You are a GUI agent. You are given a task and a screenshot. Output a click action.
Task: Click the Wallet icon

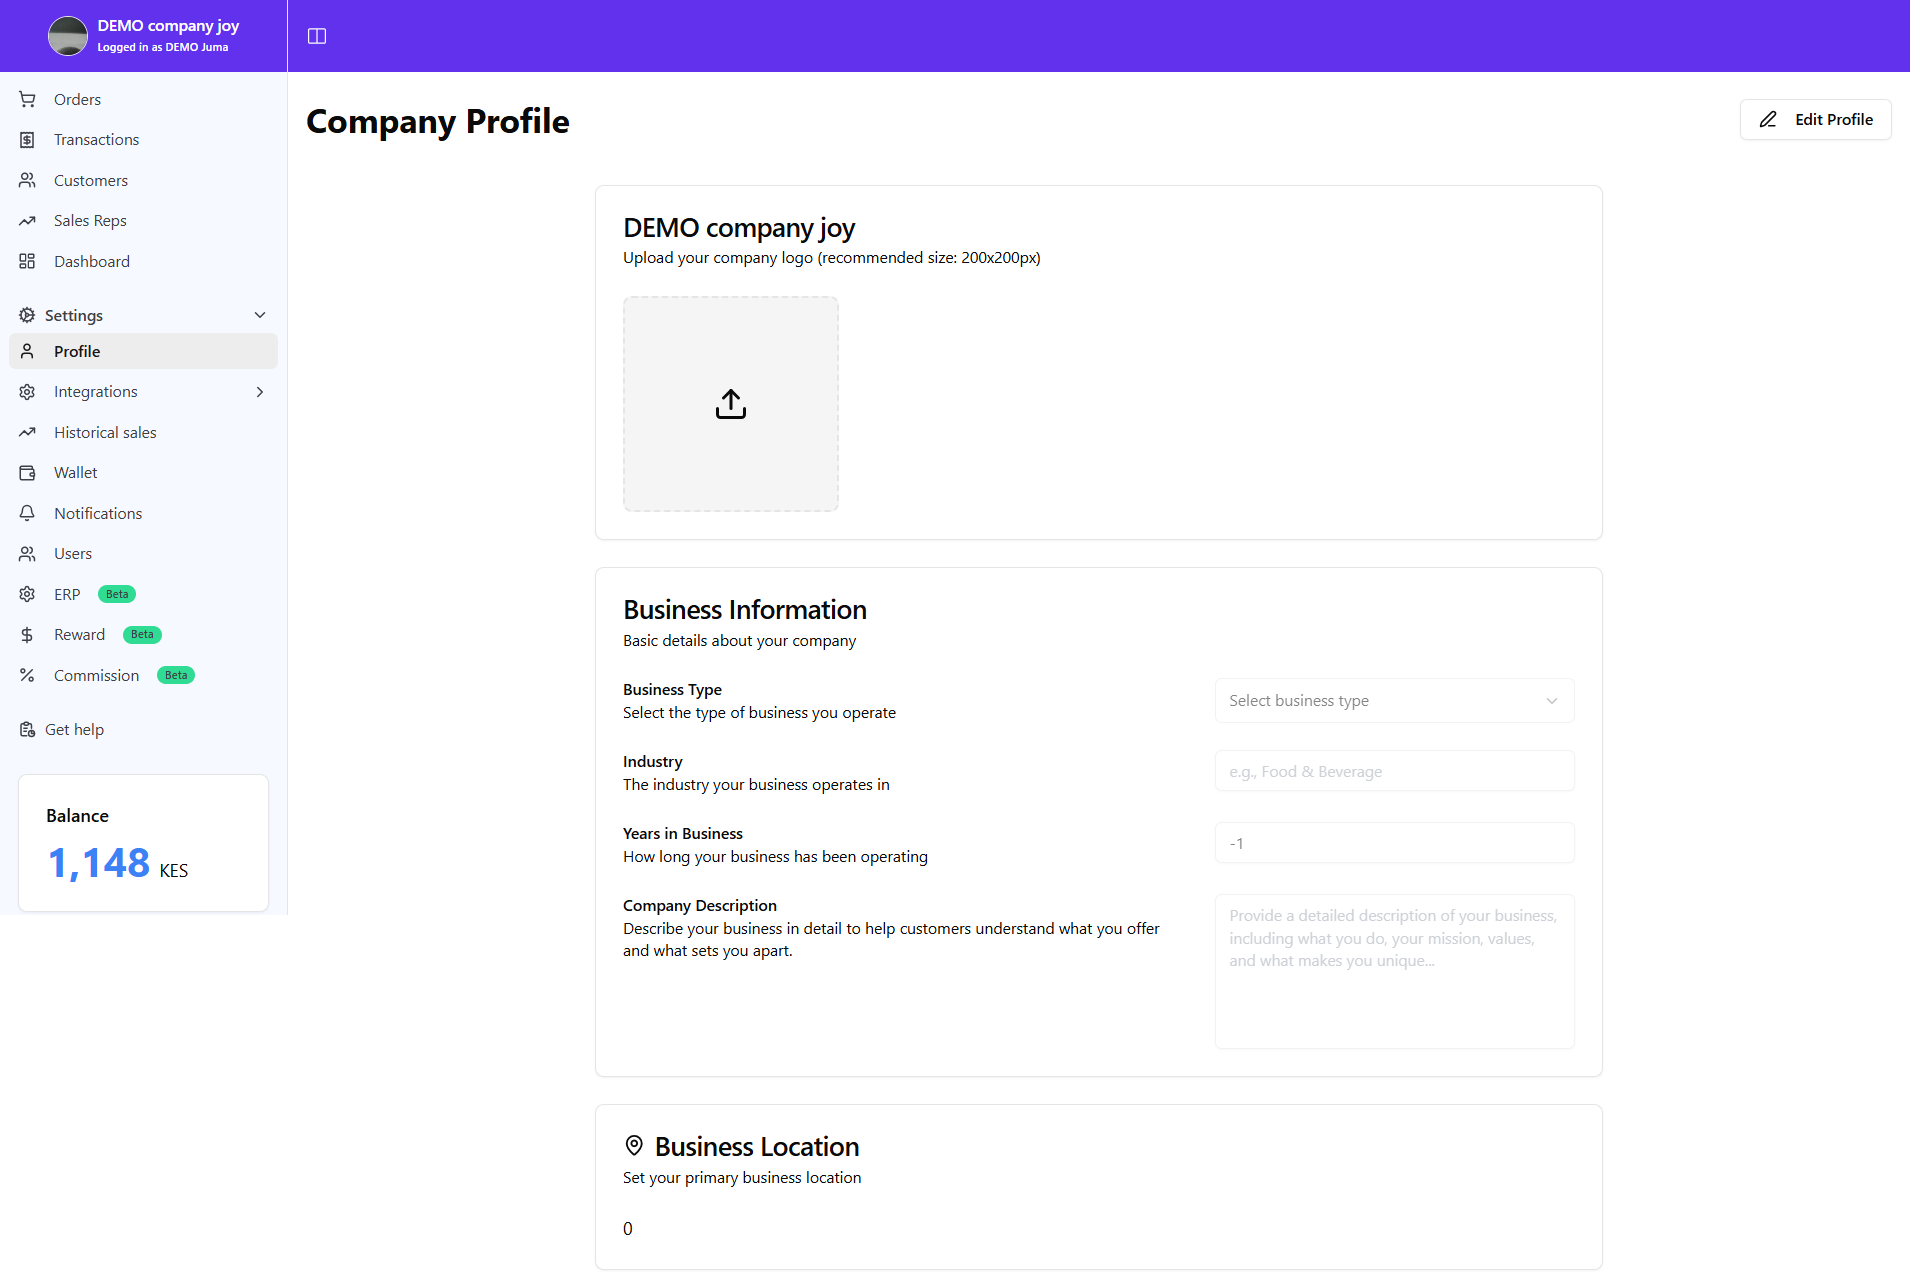pos(27,472)
